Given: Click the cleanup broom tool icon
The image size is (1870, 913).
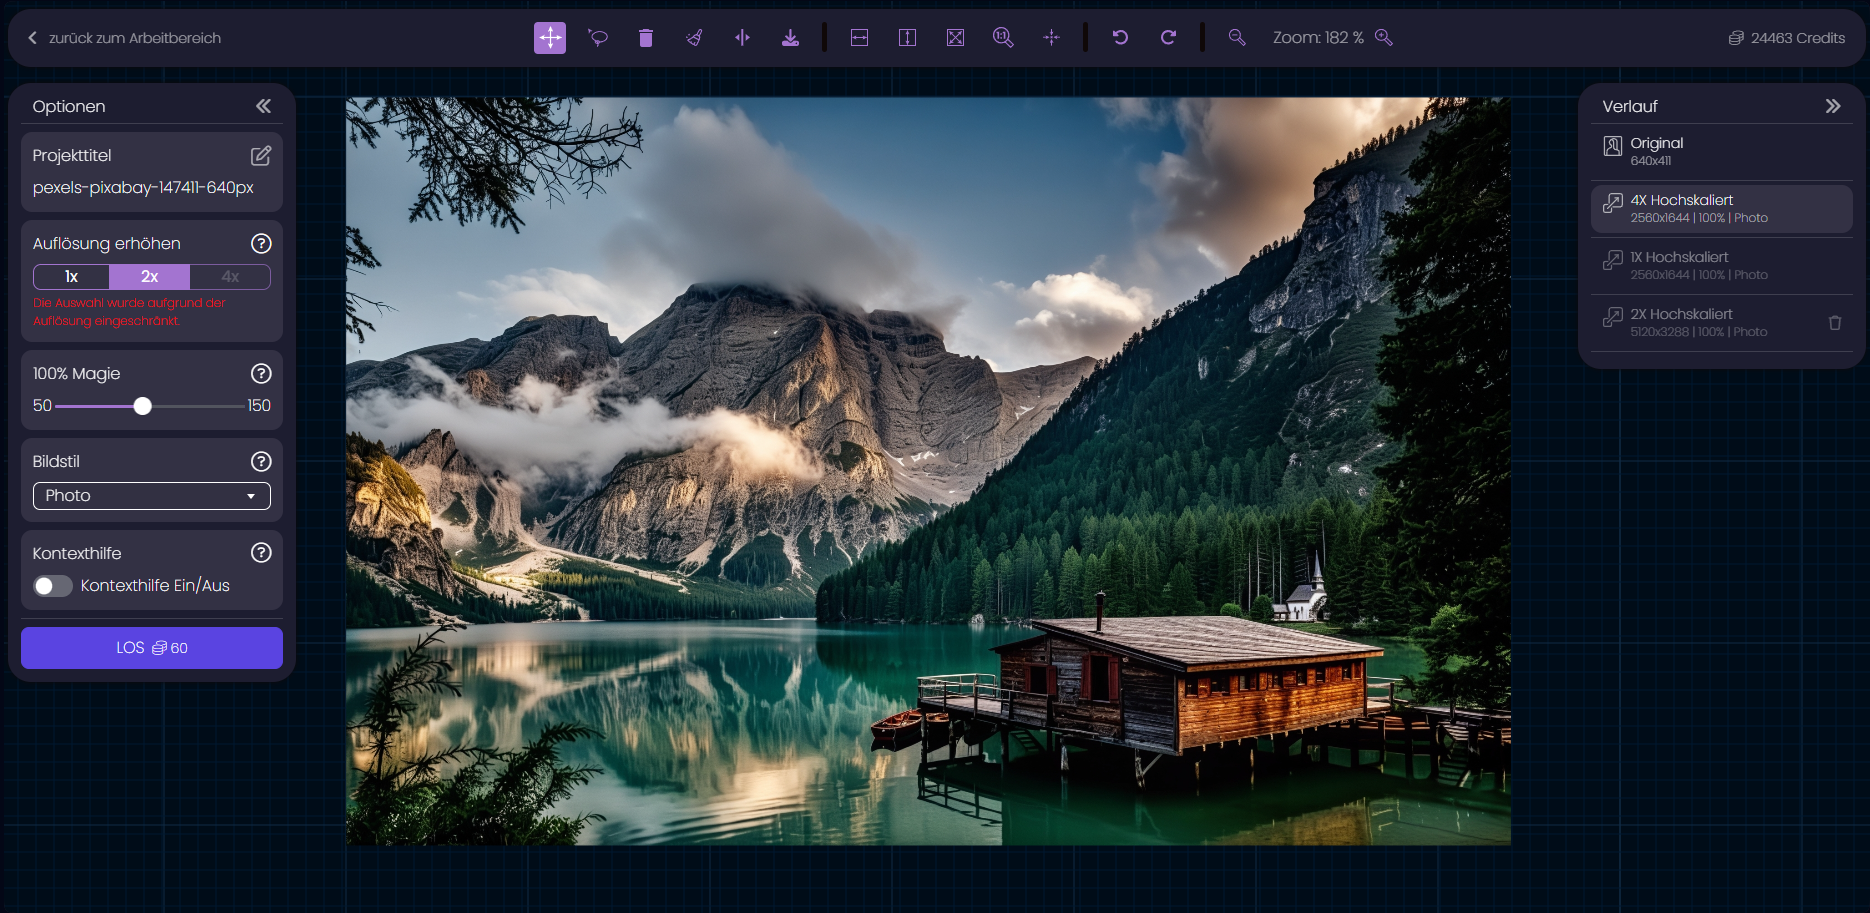Looking at the screenshot, I should coord(694,38).
